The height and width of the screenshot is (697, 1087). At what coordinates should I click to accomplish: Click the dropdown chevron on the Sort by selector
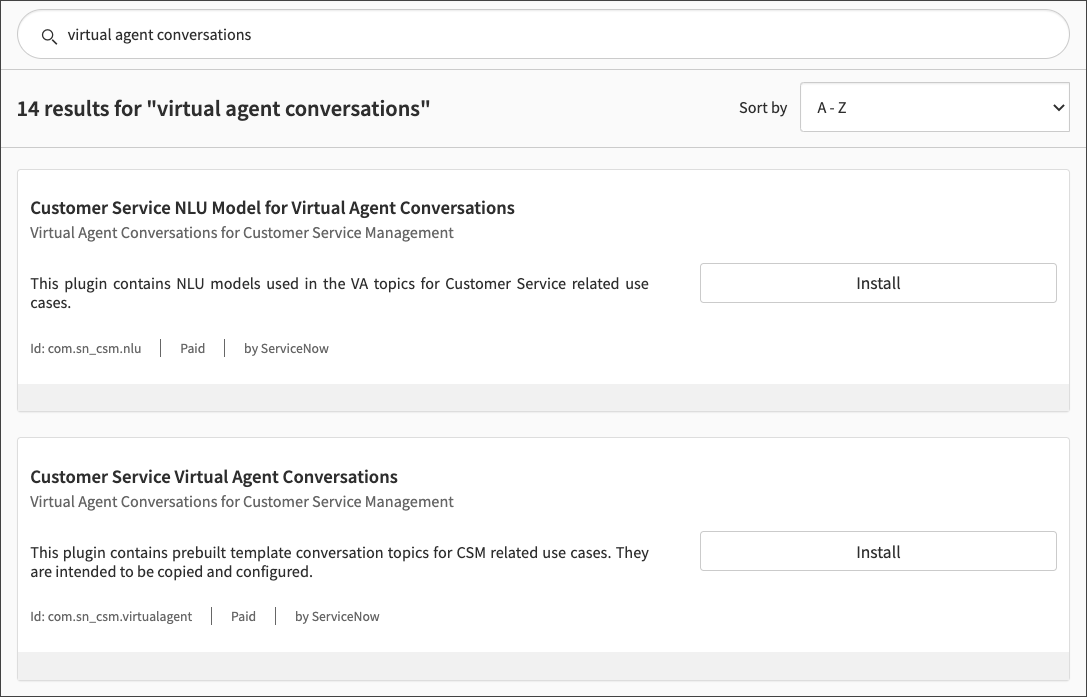[x=1057, y=107]
